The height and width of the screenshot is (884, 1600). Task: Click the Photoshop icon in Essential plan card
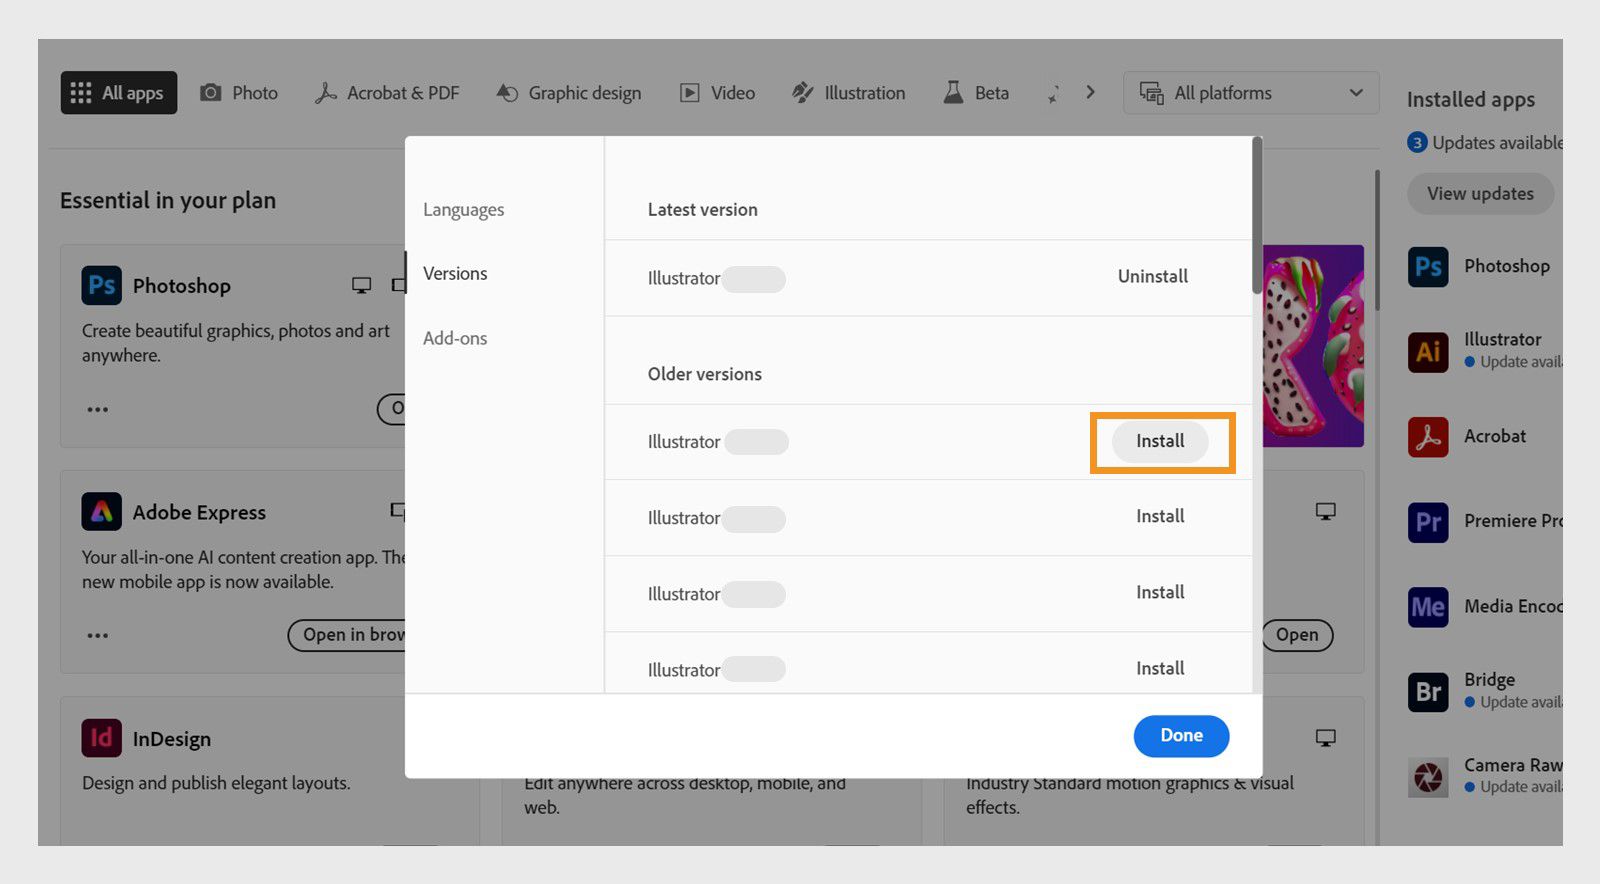(x=102, y=286)
